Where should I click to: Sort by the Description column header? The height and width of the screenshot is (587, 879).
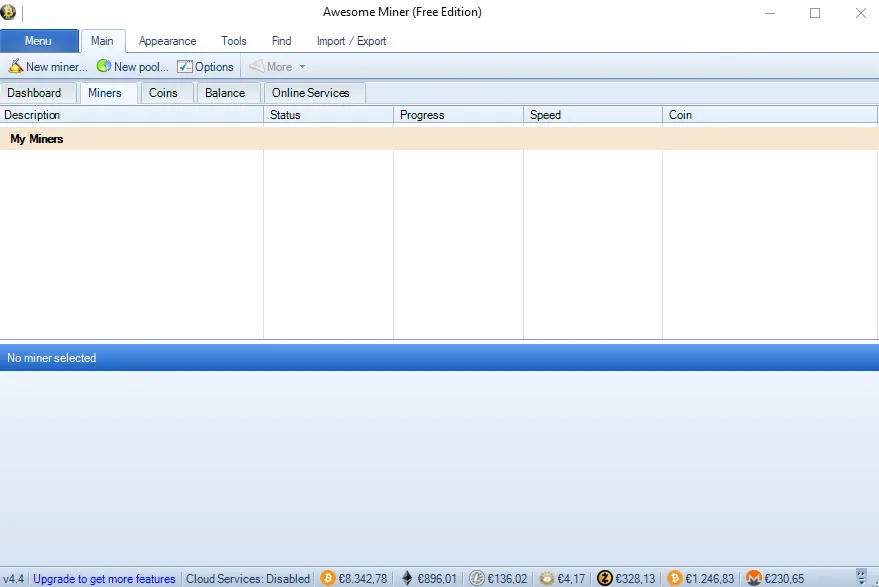pyautogui.click(x=132, y=115)
